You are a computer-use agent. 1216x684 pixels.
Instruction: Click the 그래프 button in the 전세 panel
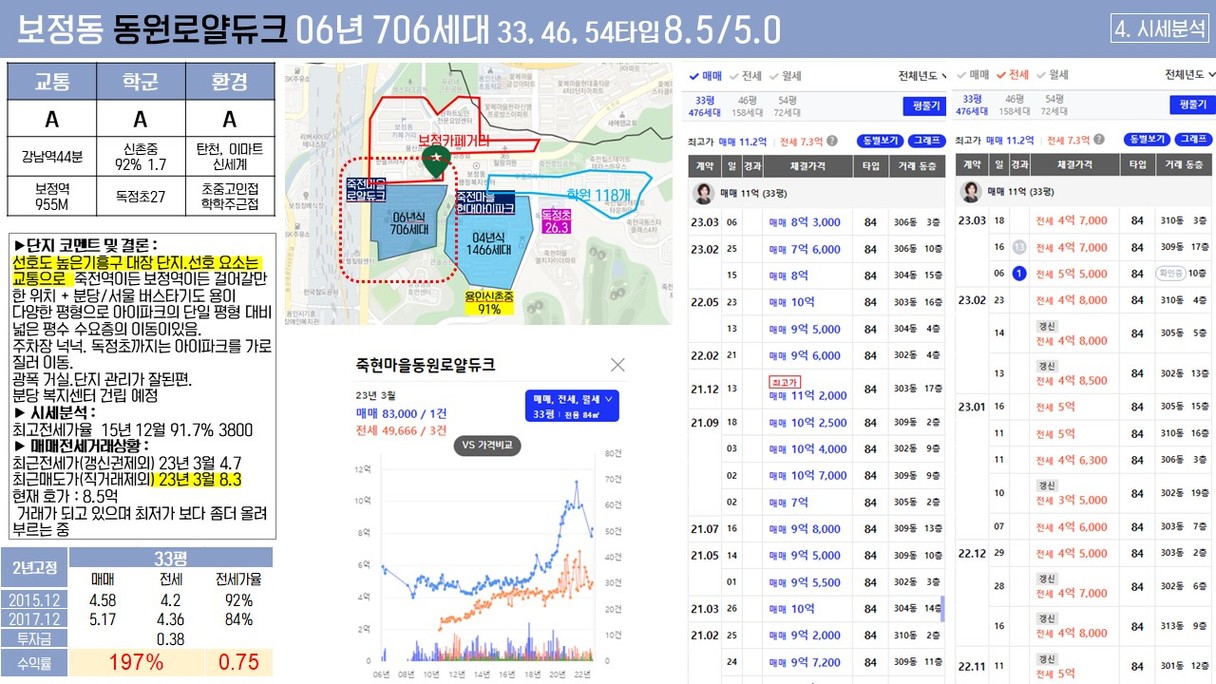click(1192, 140)
